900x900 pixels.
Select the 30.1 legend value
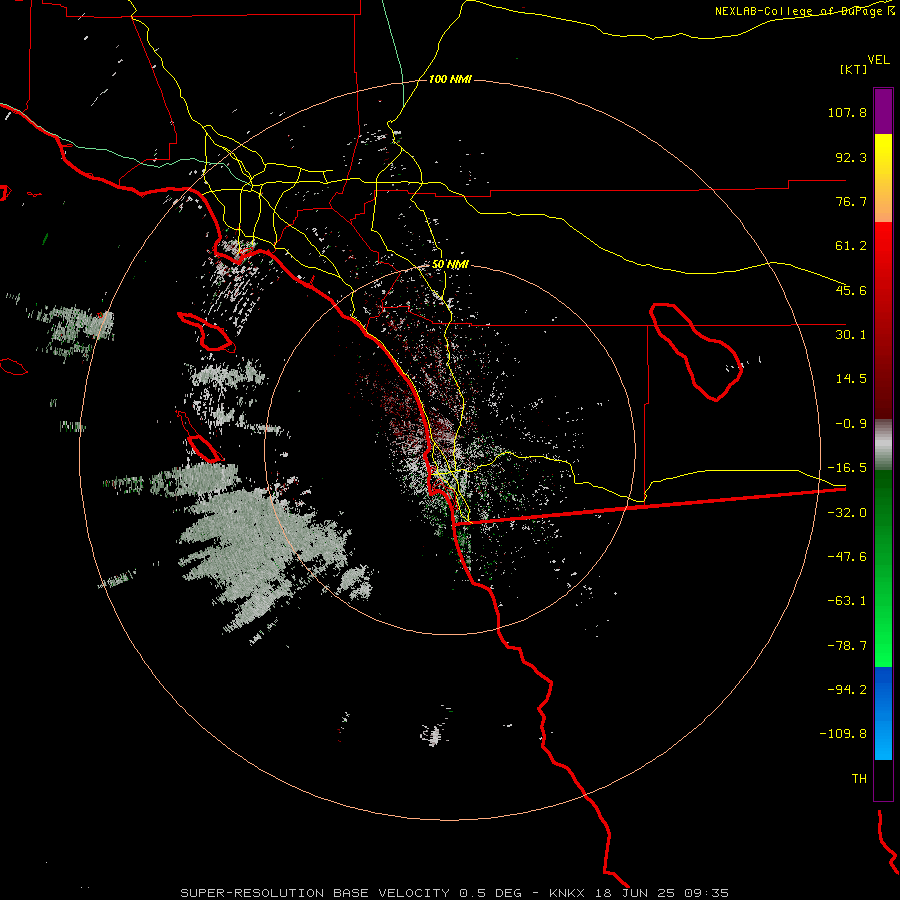pos(851,335)
